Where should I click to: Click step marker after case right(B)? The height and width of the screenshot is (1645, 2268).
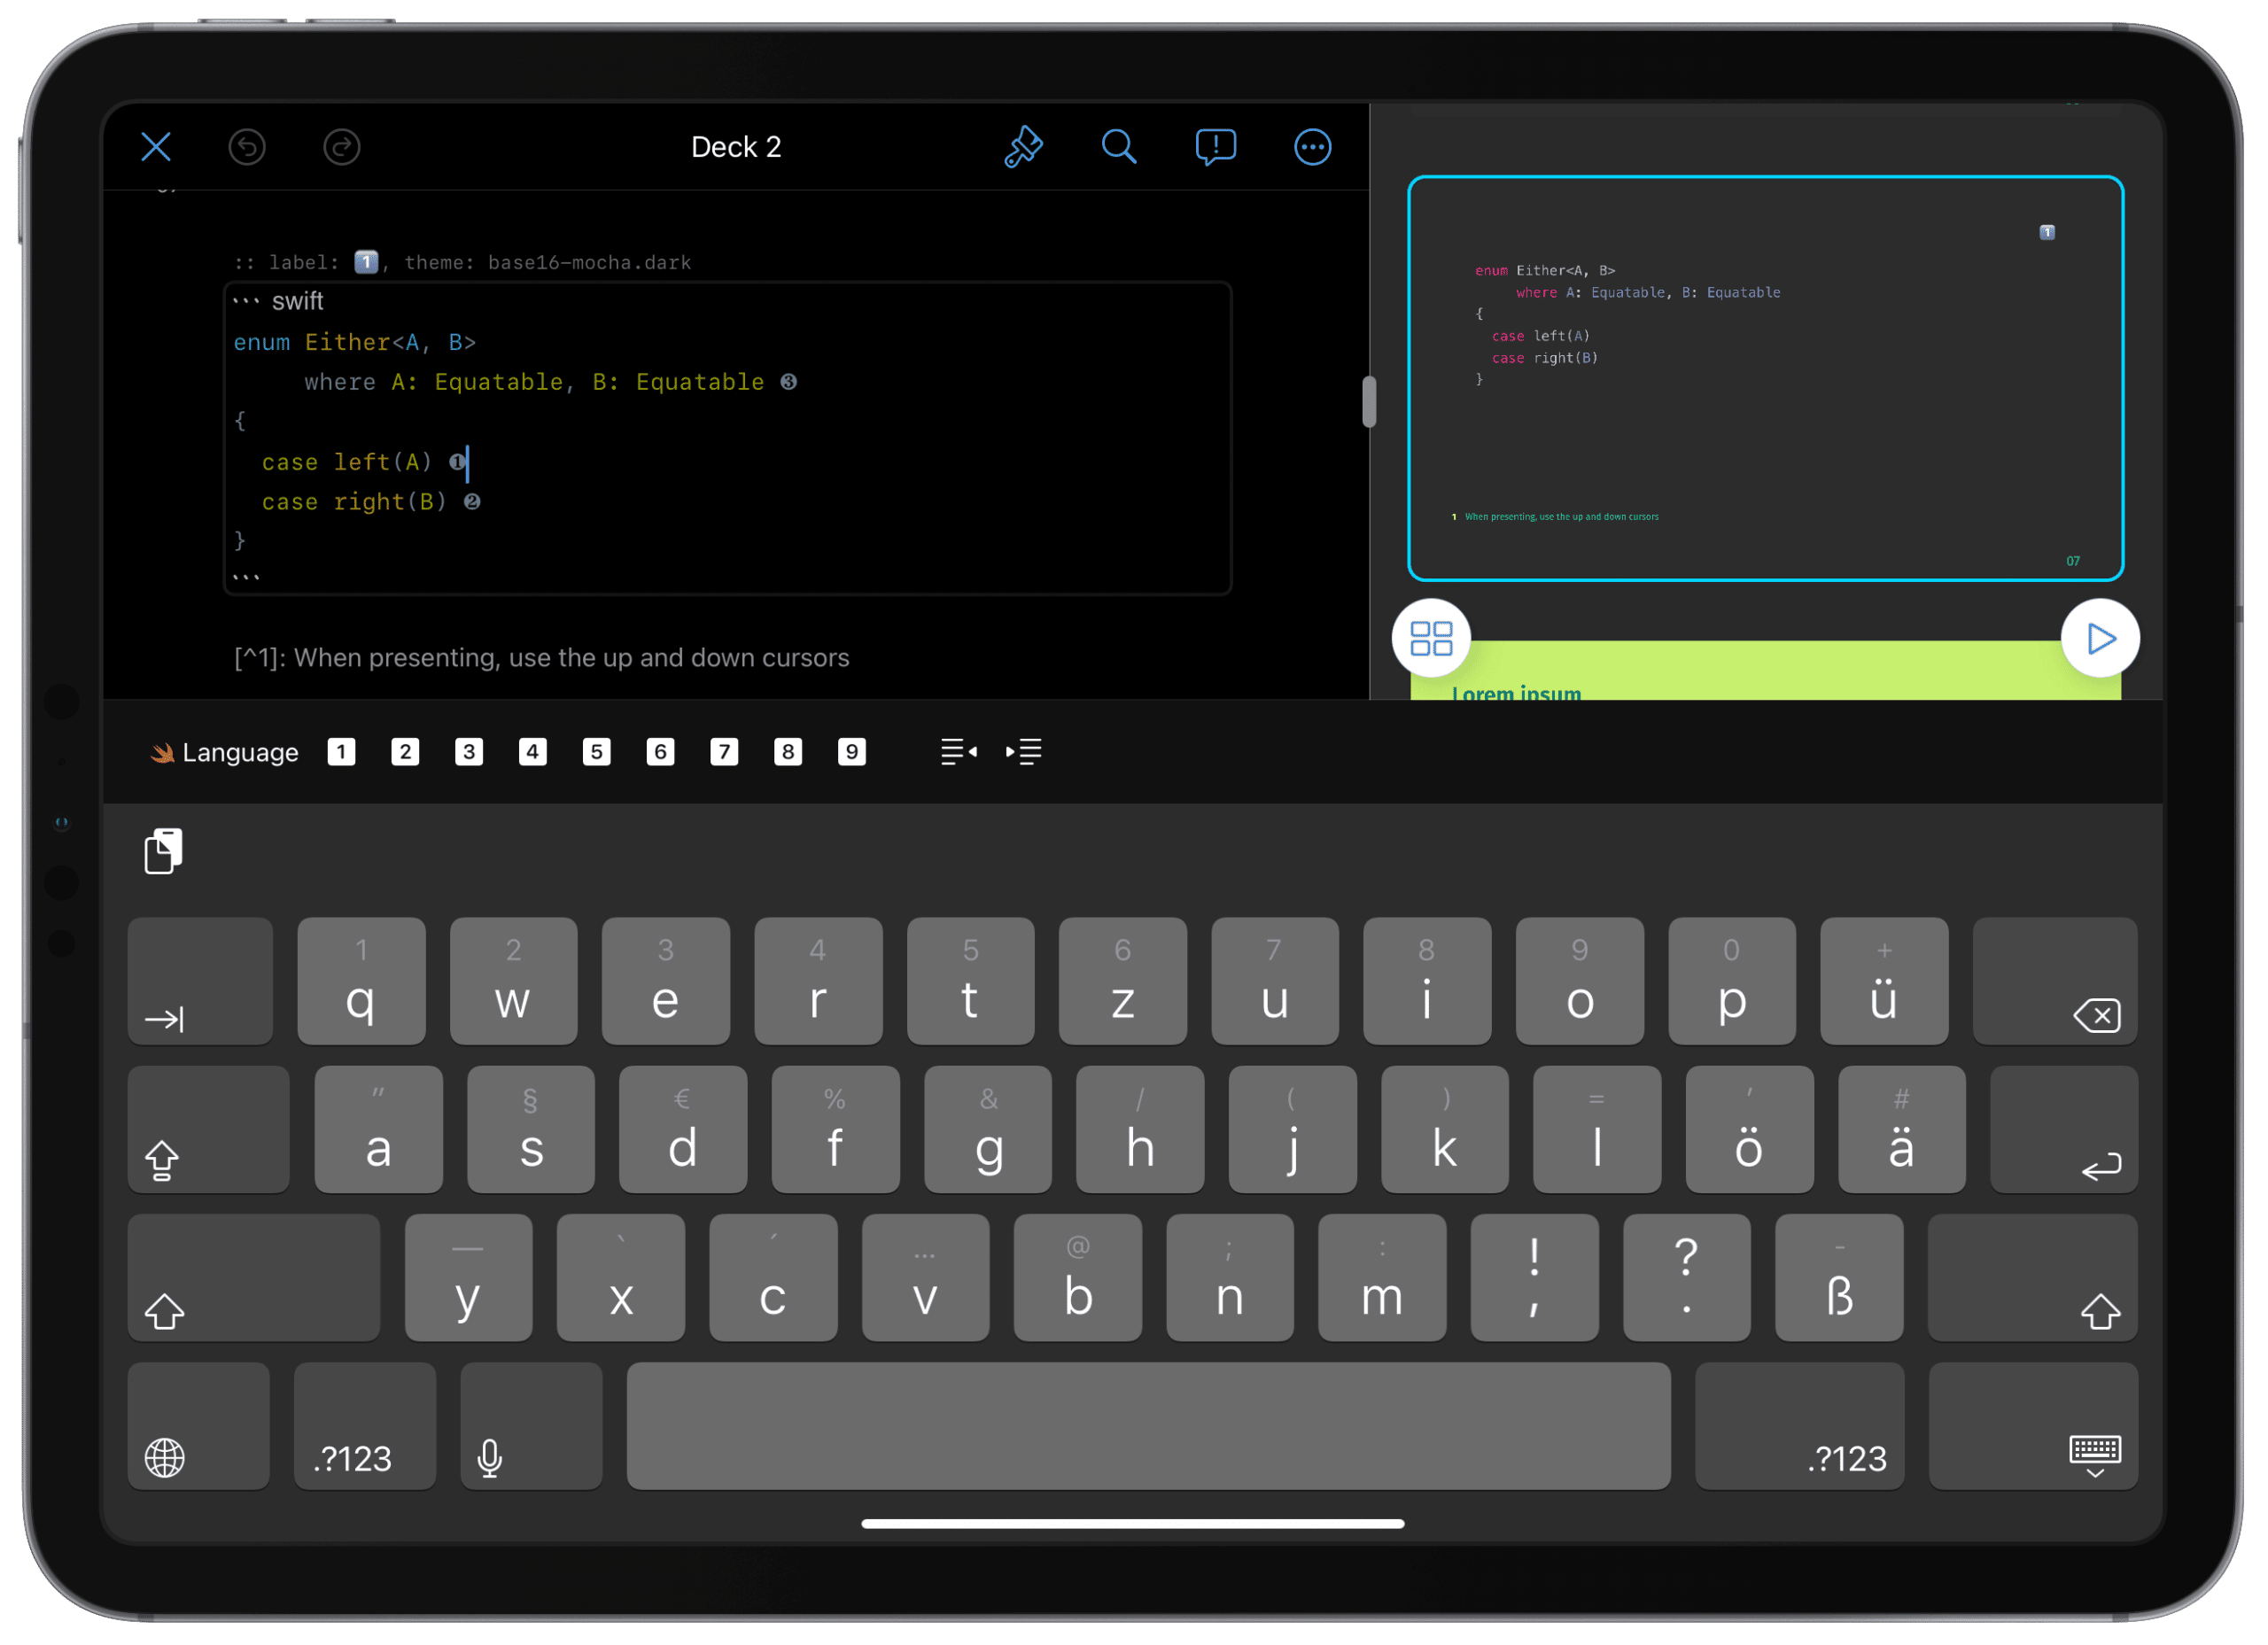pyautogui.click(x=472, y=502)
